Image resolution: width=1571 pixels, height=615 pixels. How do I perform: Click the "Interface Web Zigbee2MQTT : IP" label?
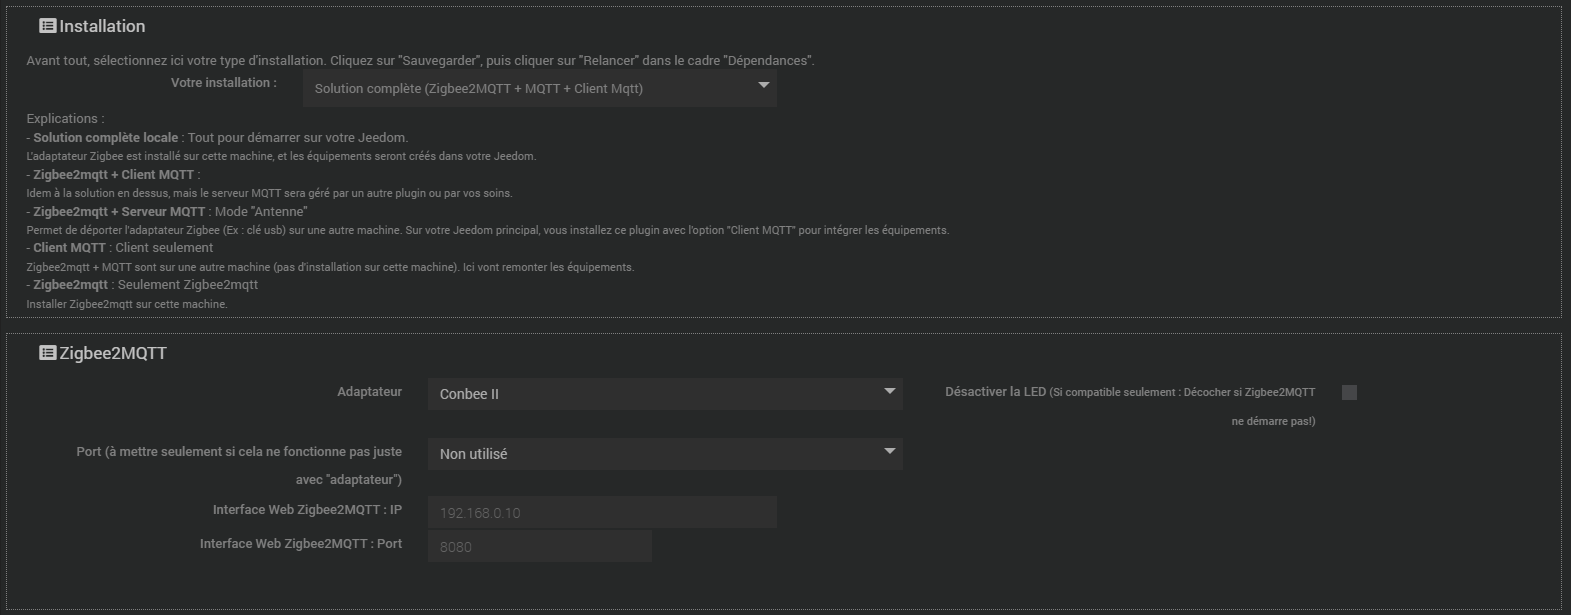pyautogui.click(x=307, y=510)
